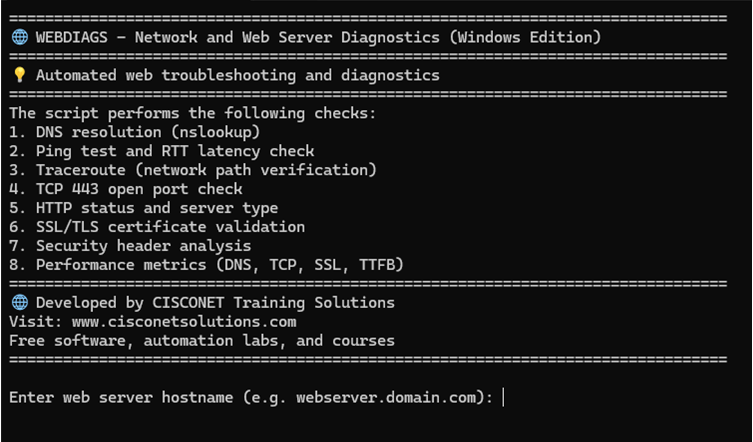The height and width of the screenshot is (442, 753).
Task: Click the line 'The script performs the following checks'
Action: coord(192,113)
